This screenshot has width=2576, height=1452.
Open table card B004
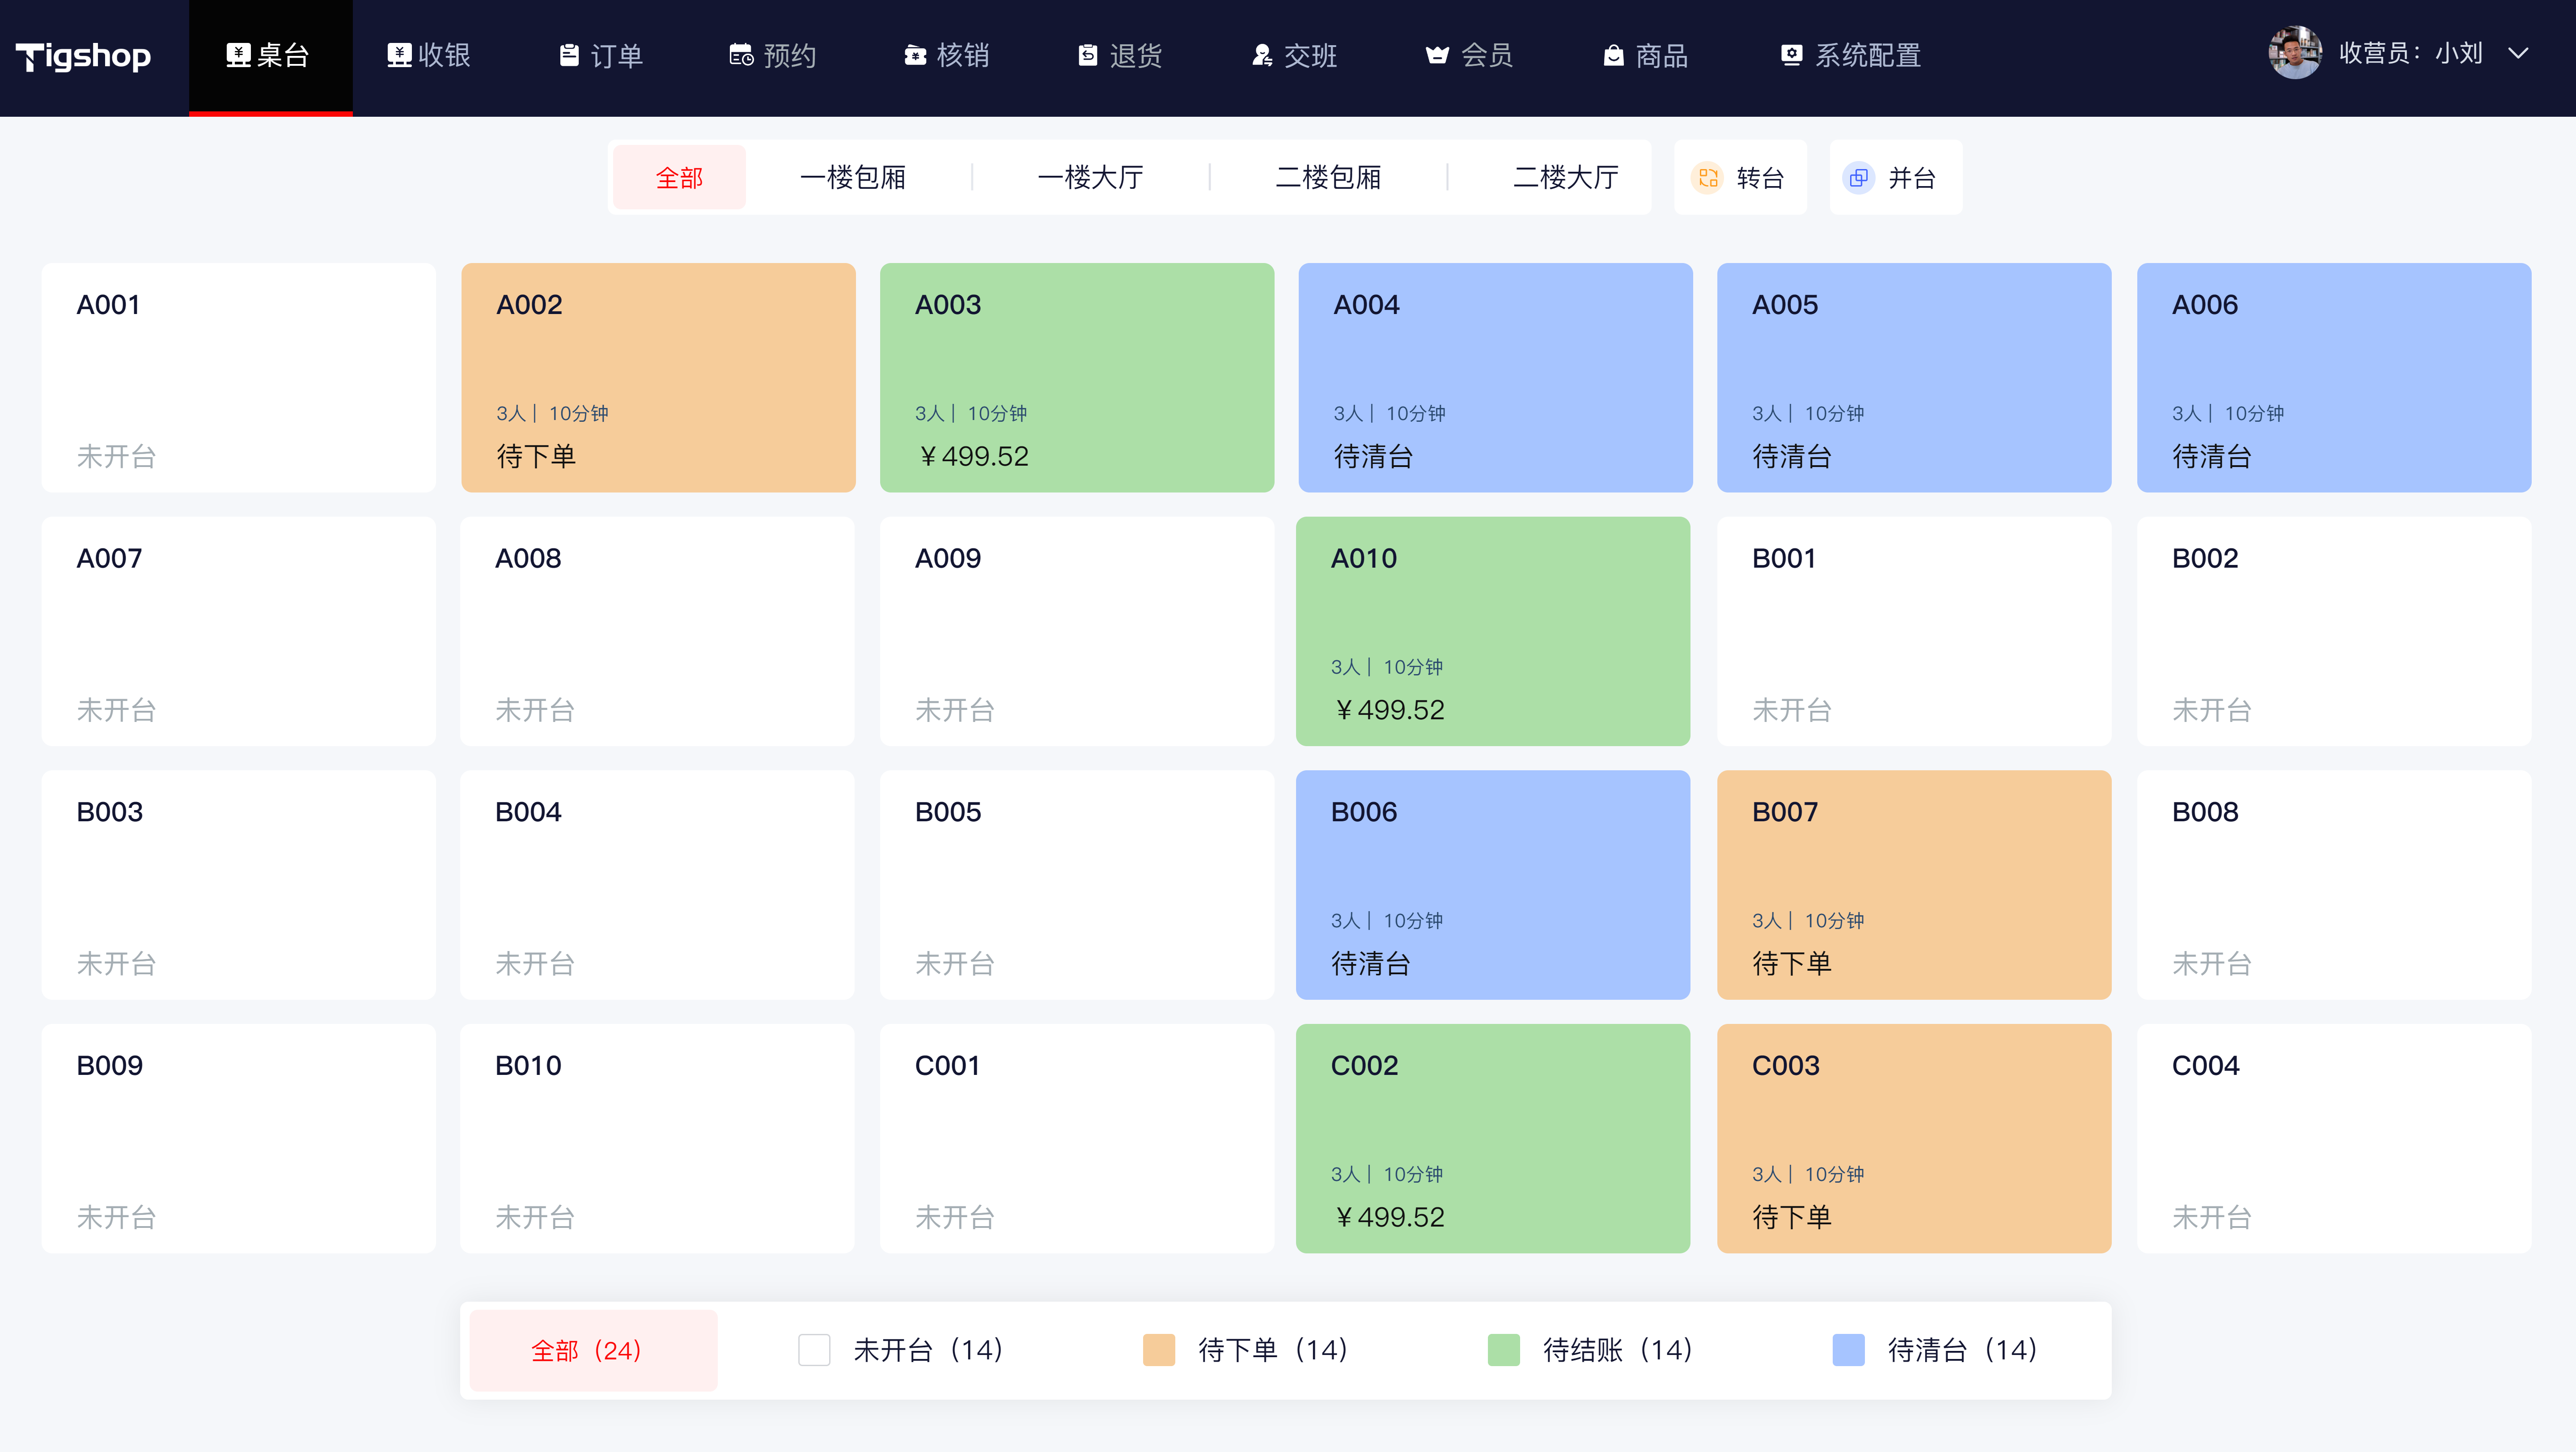(657, 885)
